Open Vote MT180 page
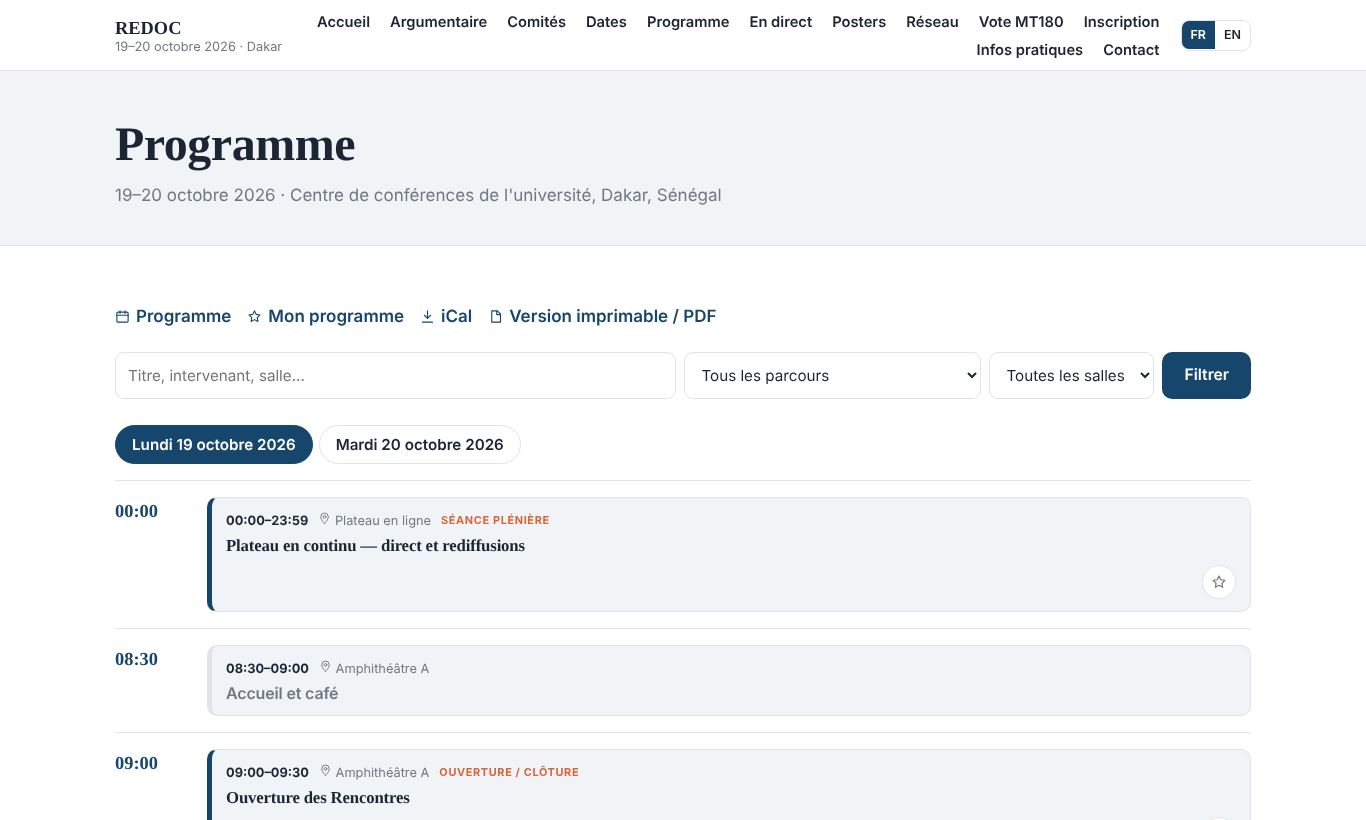The image size is (1366, 820). (x=1021, y=22)
